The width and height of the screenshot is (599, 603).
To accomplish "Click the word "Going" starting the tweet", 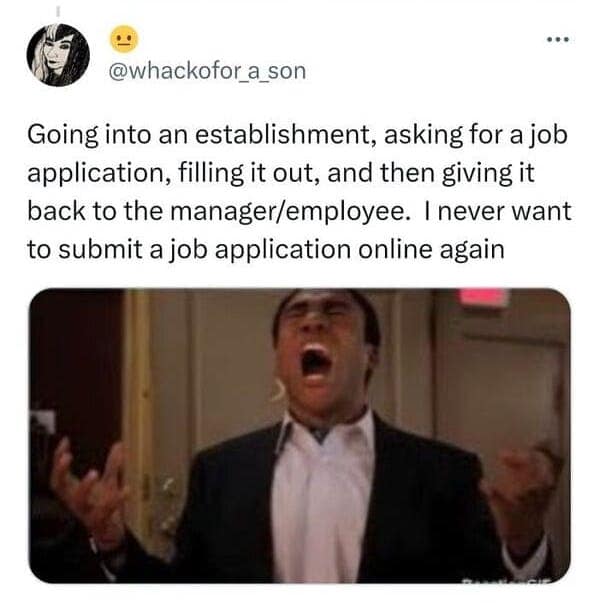I will click(63, 136).
